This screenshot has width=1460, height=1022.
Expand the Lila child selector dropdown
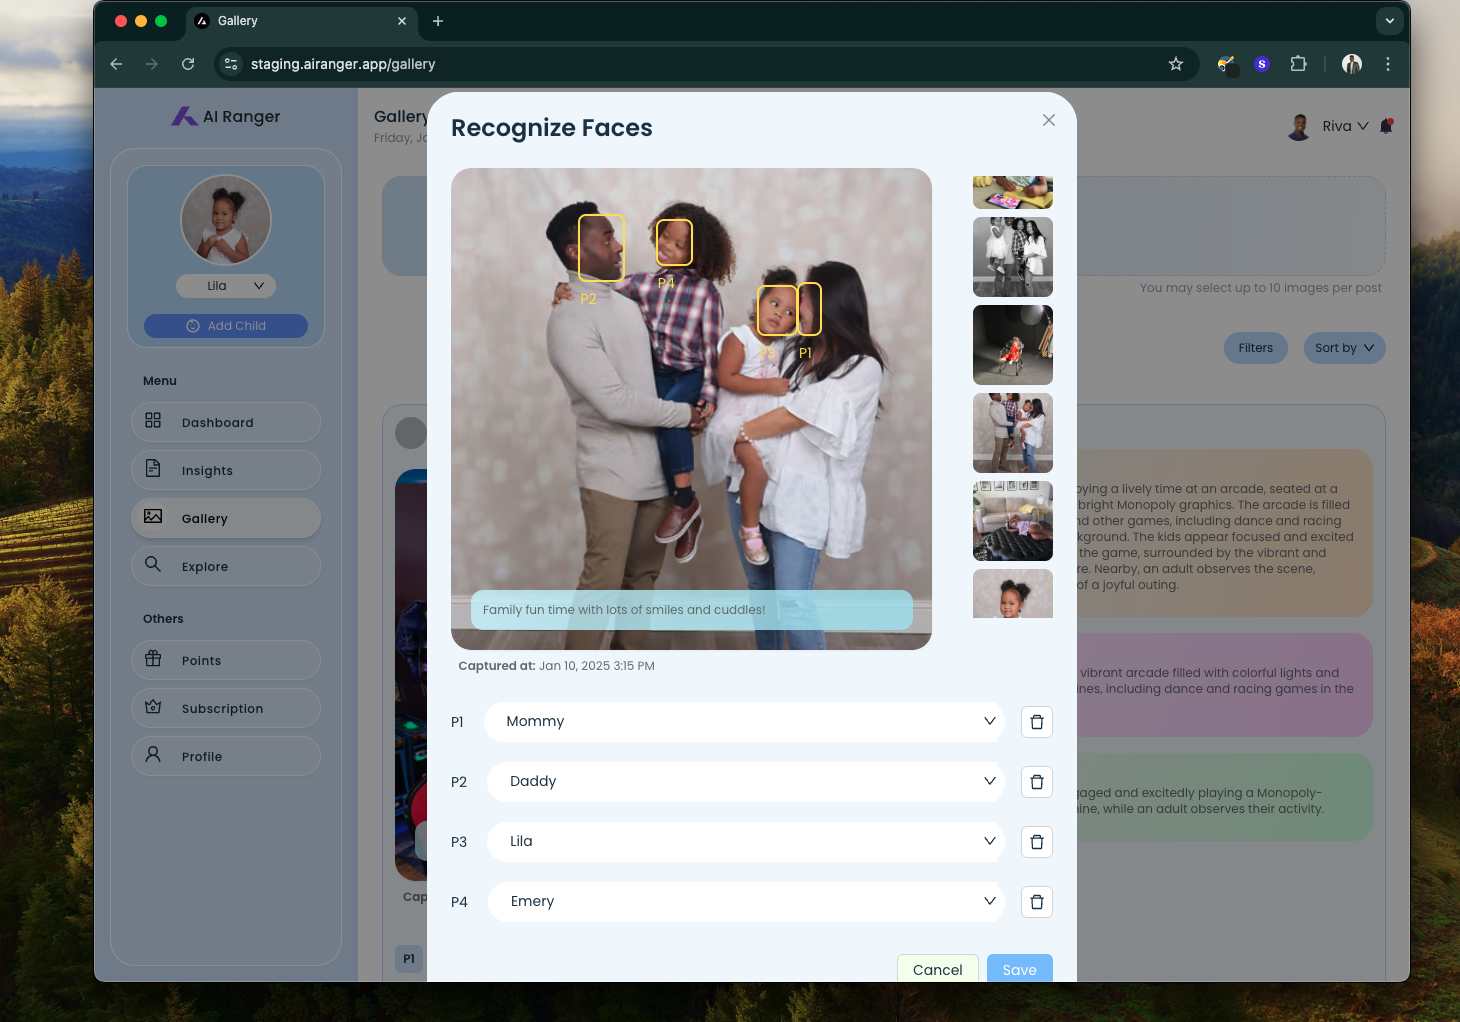pyautogui.click(x=226, y=286)
